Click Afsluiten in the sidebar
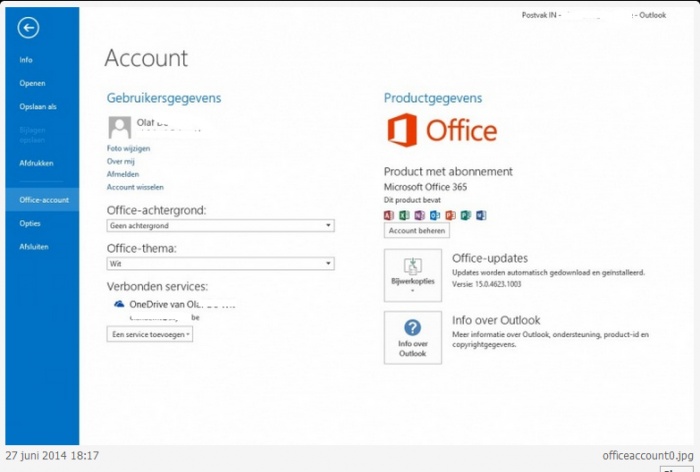This screenshot has height=472, width=700. pyautogui.click(x=34, y=246)
